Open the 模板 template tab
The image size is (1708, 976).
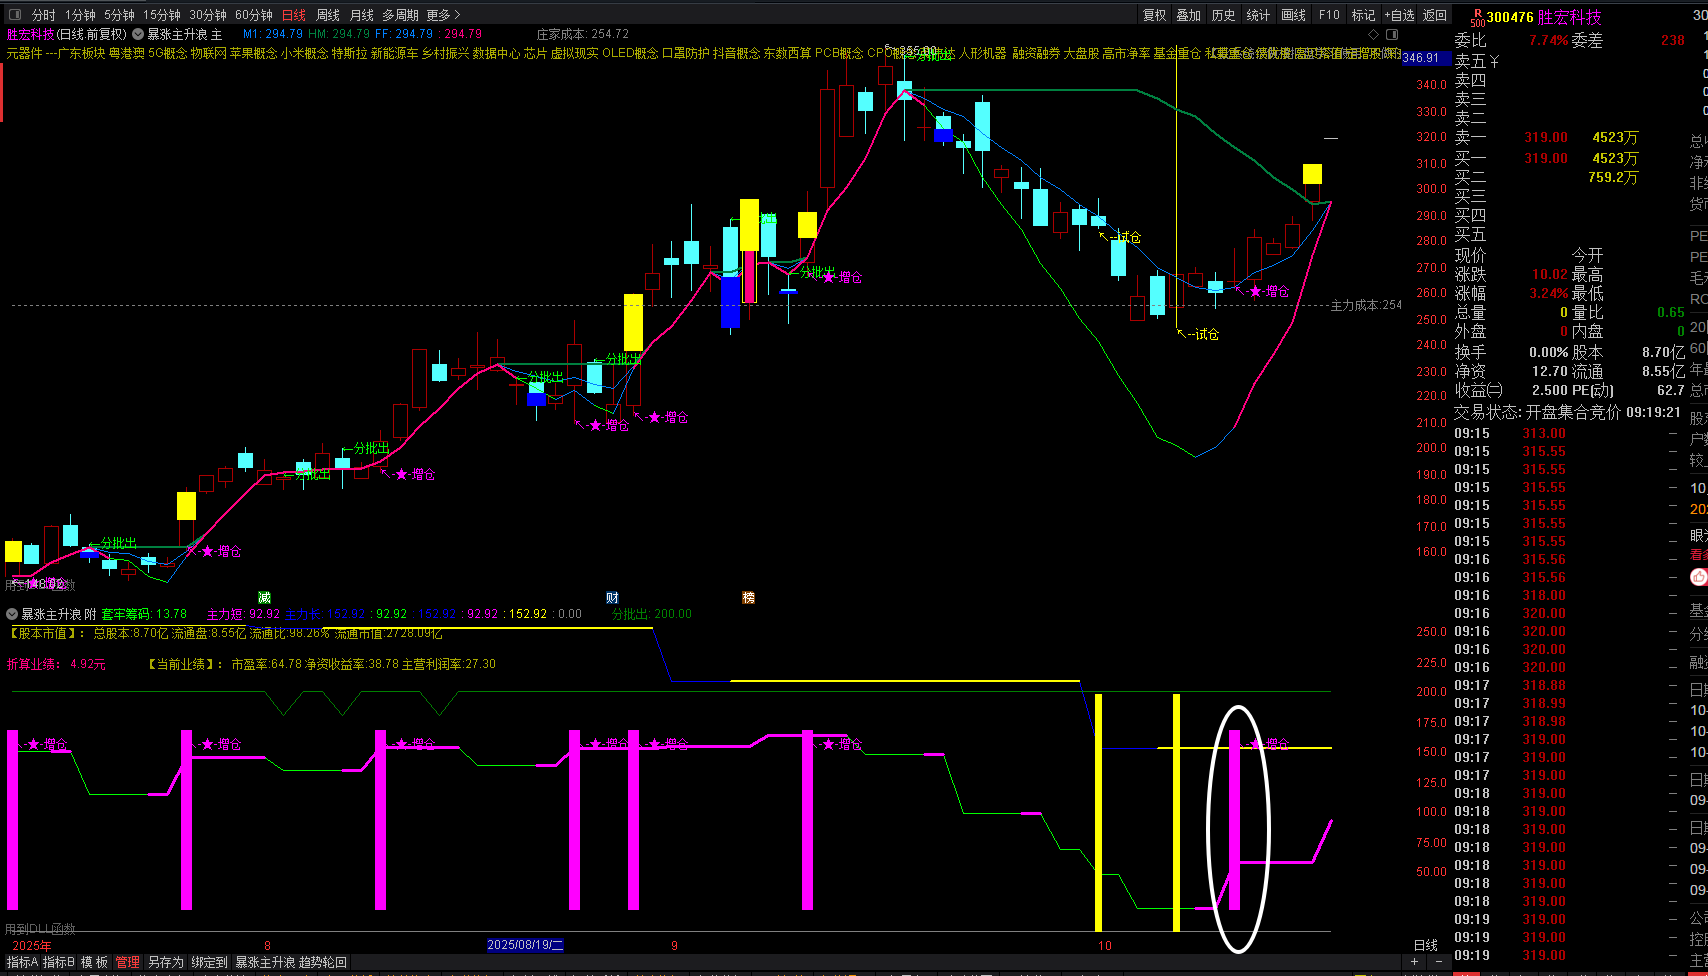pyautogui.click(x=94, y=962)
